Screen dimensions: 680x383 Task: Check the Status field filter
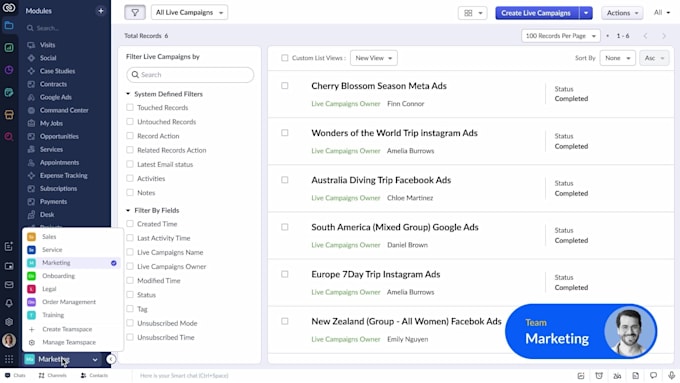click(130, 295)
